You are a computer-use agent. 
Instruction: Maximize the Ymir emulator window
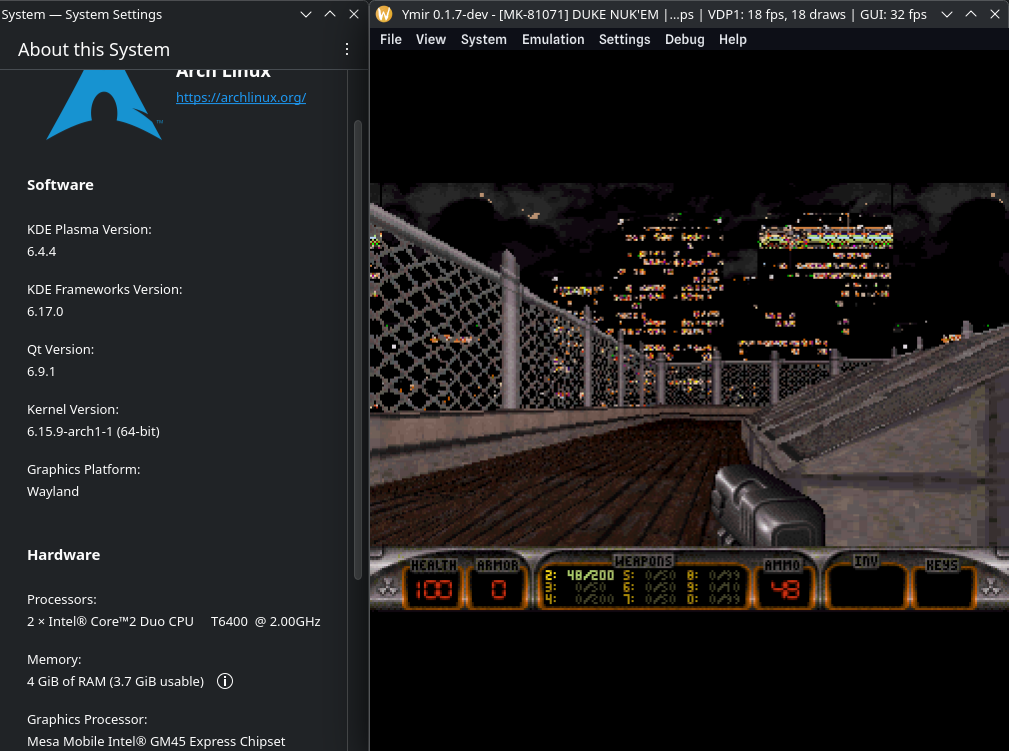point(971,14)
